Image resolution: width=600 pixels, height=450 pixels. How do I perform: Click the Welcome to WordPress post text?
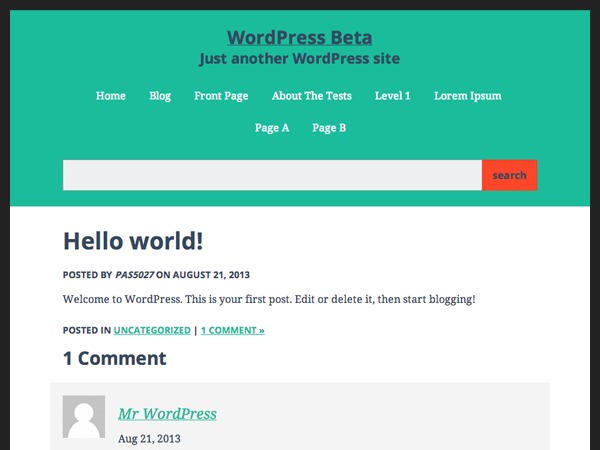click(269, 299)
